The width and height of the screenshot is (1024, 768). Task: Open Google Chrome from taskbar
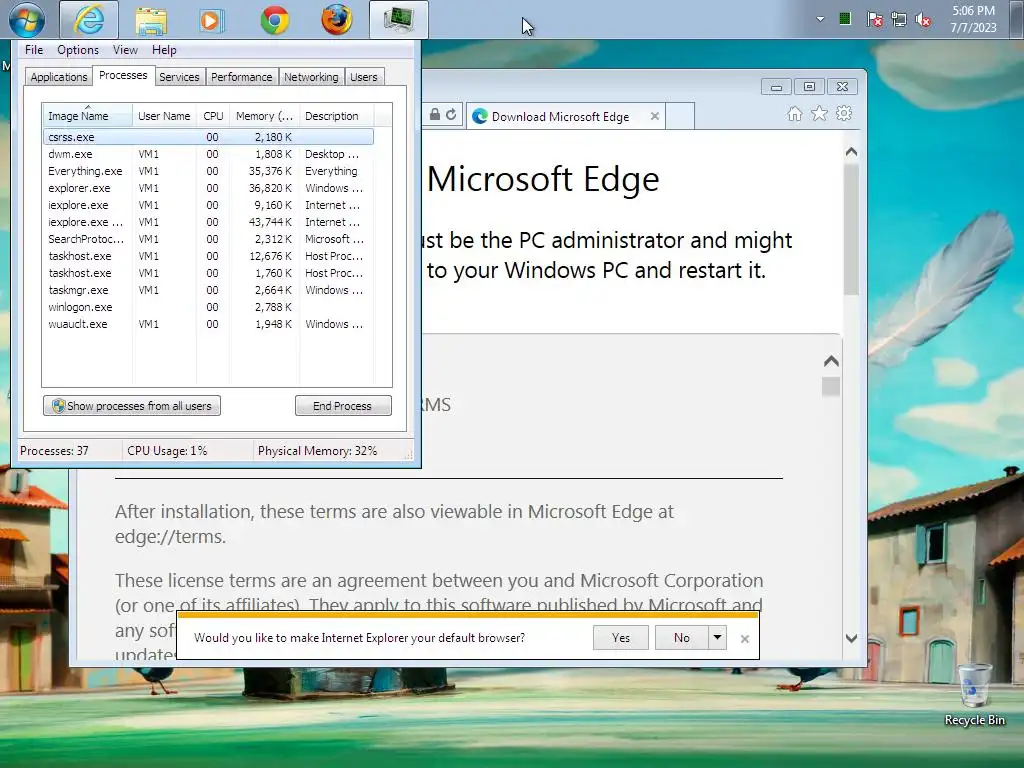[275, 20]
